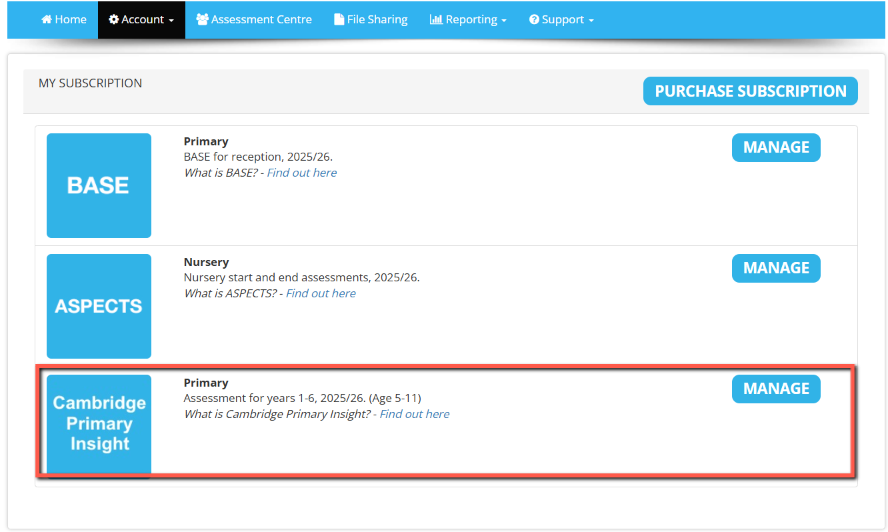888x532 pixels.
Task: Manage the BASE reception subscription
Action: [x=776, y=147]
